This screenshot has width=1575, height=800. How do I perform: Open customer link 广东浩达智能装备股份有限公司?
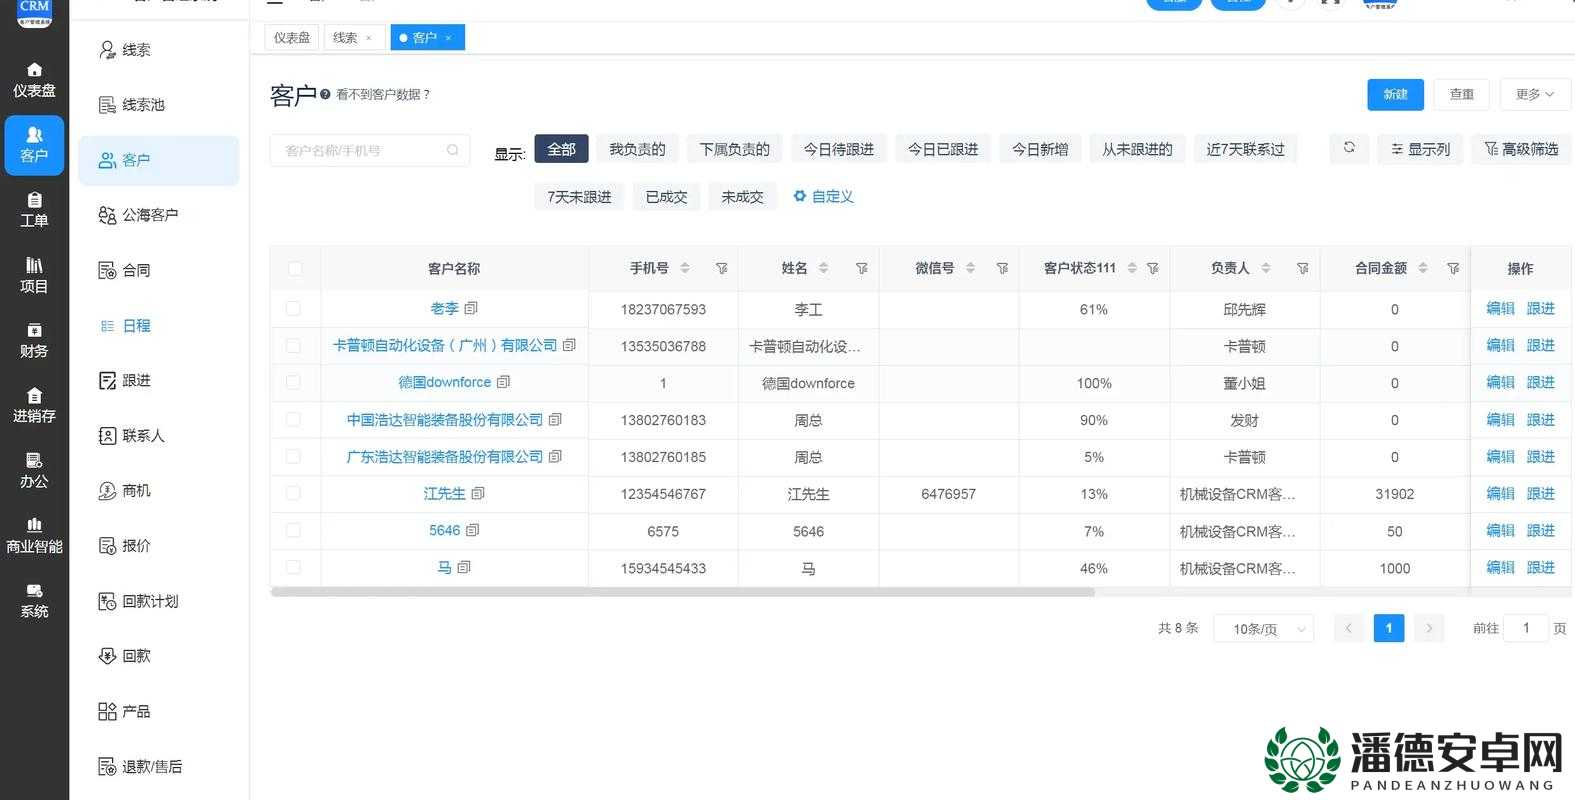[444, 456]
